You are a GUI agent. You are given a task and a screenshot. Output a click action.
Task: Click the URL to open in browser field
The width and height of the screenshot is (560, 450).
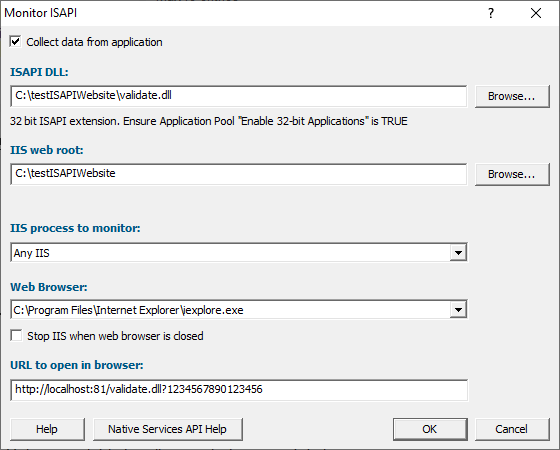coord(239,390)
